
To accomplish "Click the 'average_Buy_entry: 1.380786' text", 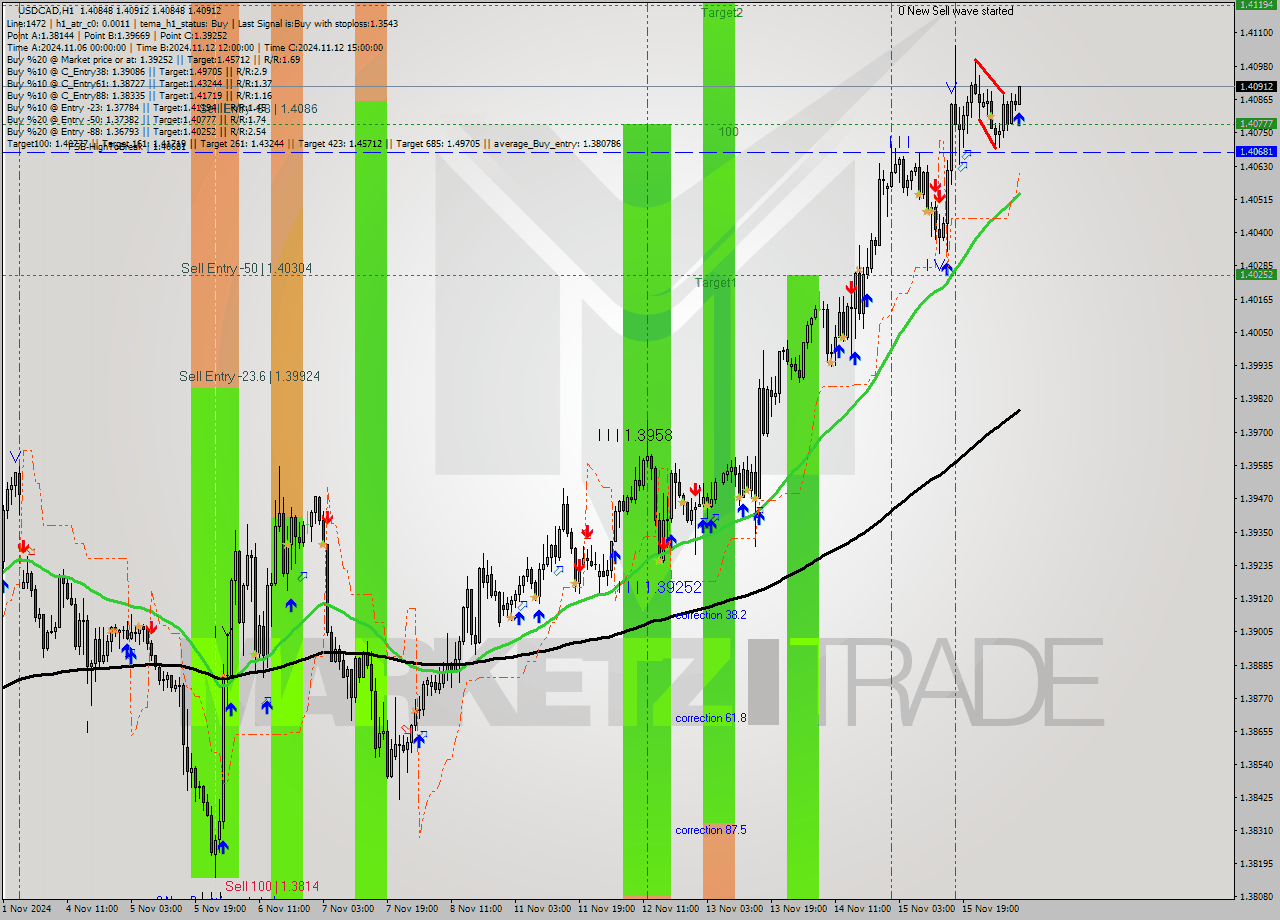I will 556,143.
